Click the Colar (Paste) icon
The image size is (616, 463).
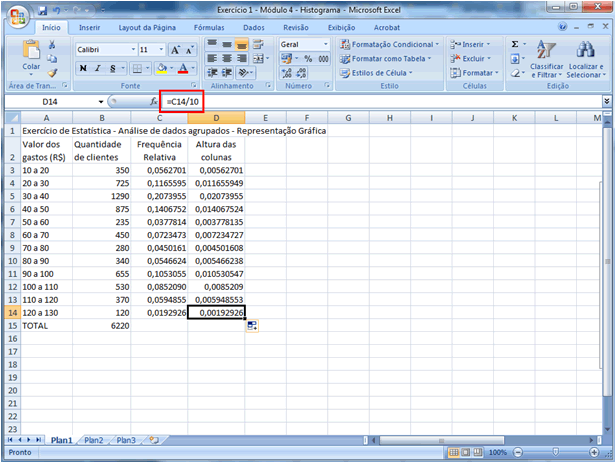31,54
